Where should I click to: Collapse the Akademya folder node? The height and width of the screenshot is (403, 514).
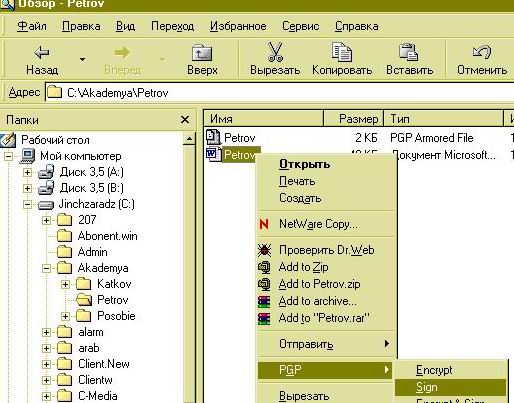pyautogui.click(x=47, y=268)
